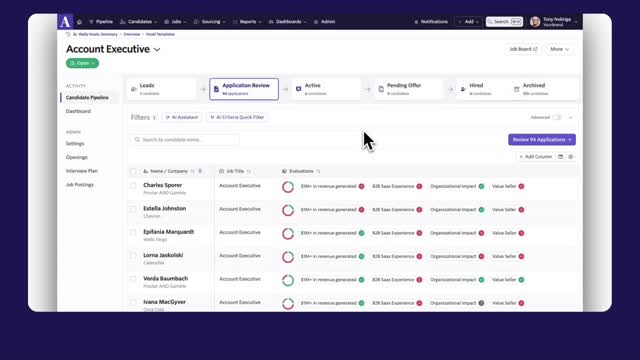Screen dimensions: 640x360
Task: Click Charles Sporer's evaluation score ring
Action: pyautogui.click(x=288, y=187)
